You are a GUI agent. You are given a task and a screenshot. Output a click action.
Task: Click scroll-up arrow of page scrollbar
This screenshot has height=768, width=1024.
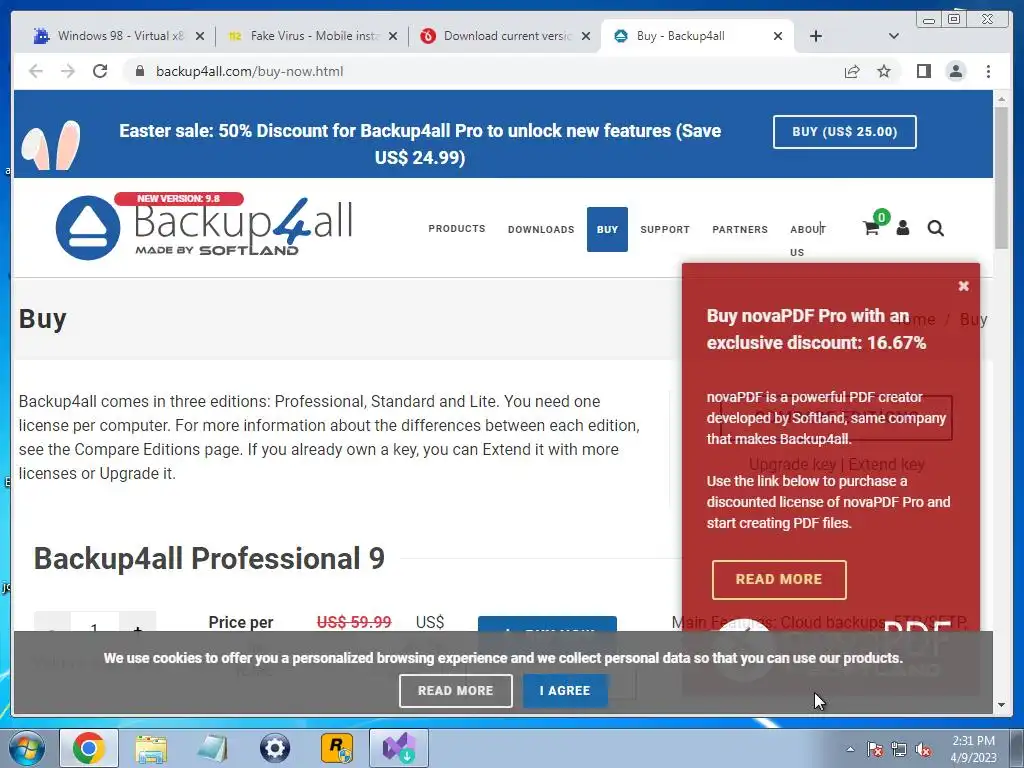pos(1001,99)
